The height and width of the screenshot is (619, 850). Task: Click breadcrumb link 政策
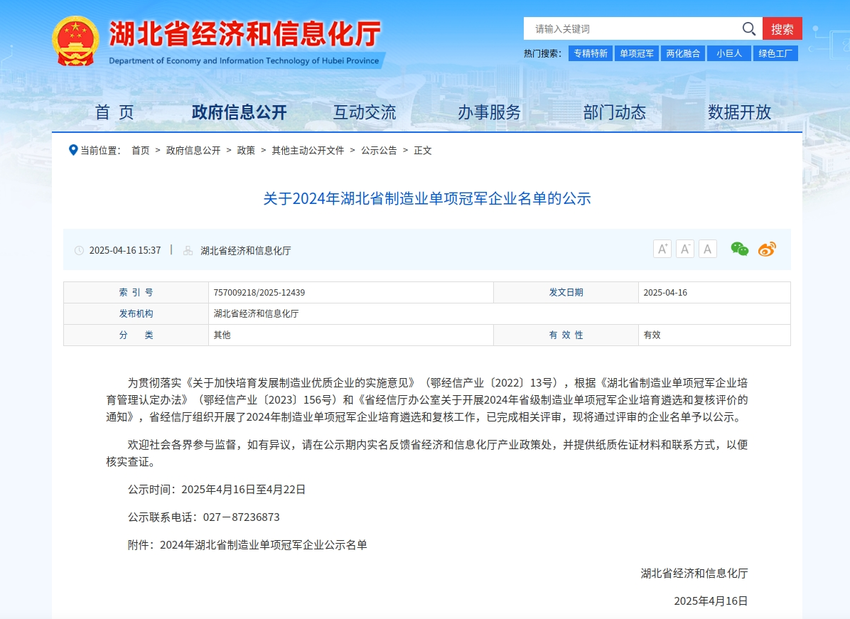246,151
